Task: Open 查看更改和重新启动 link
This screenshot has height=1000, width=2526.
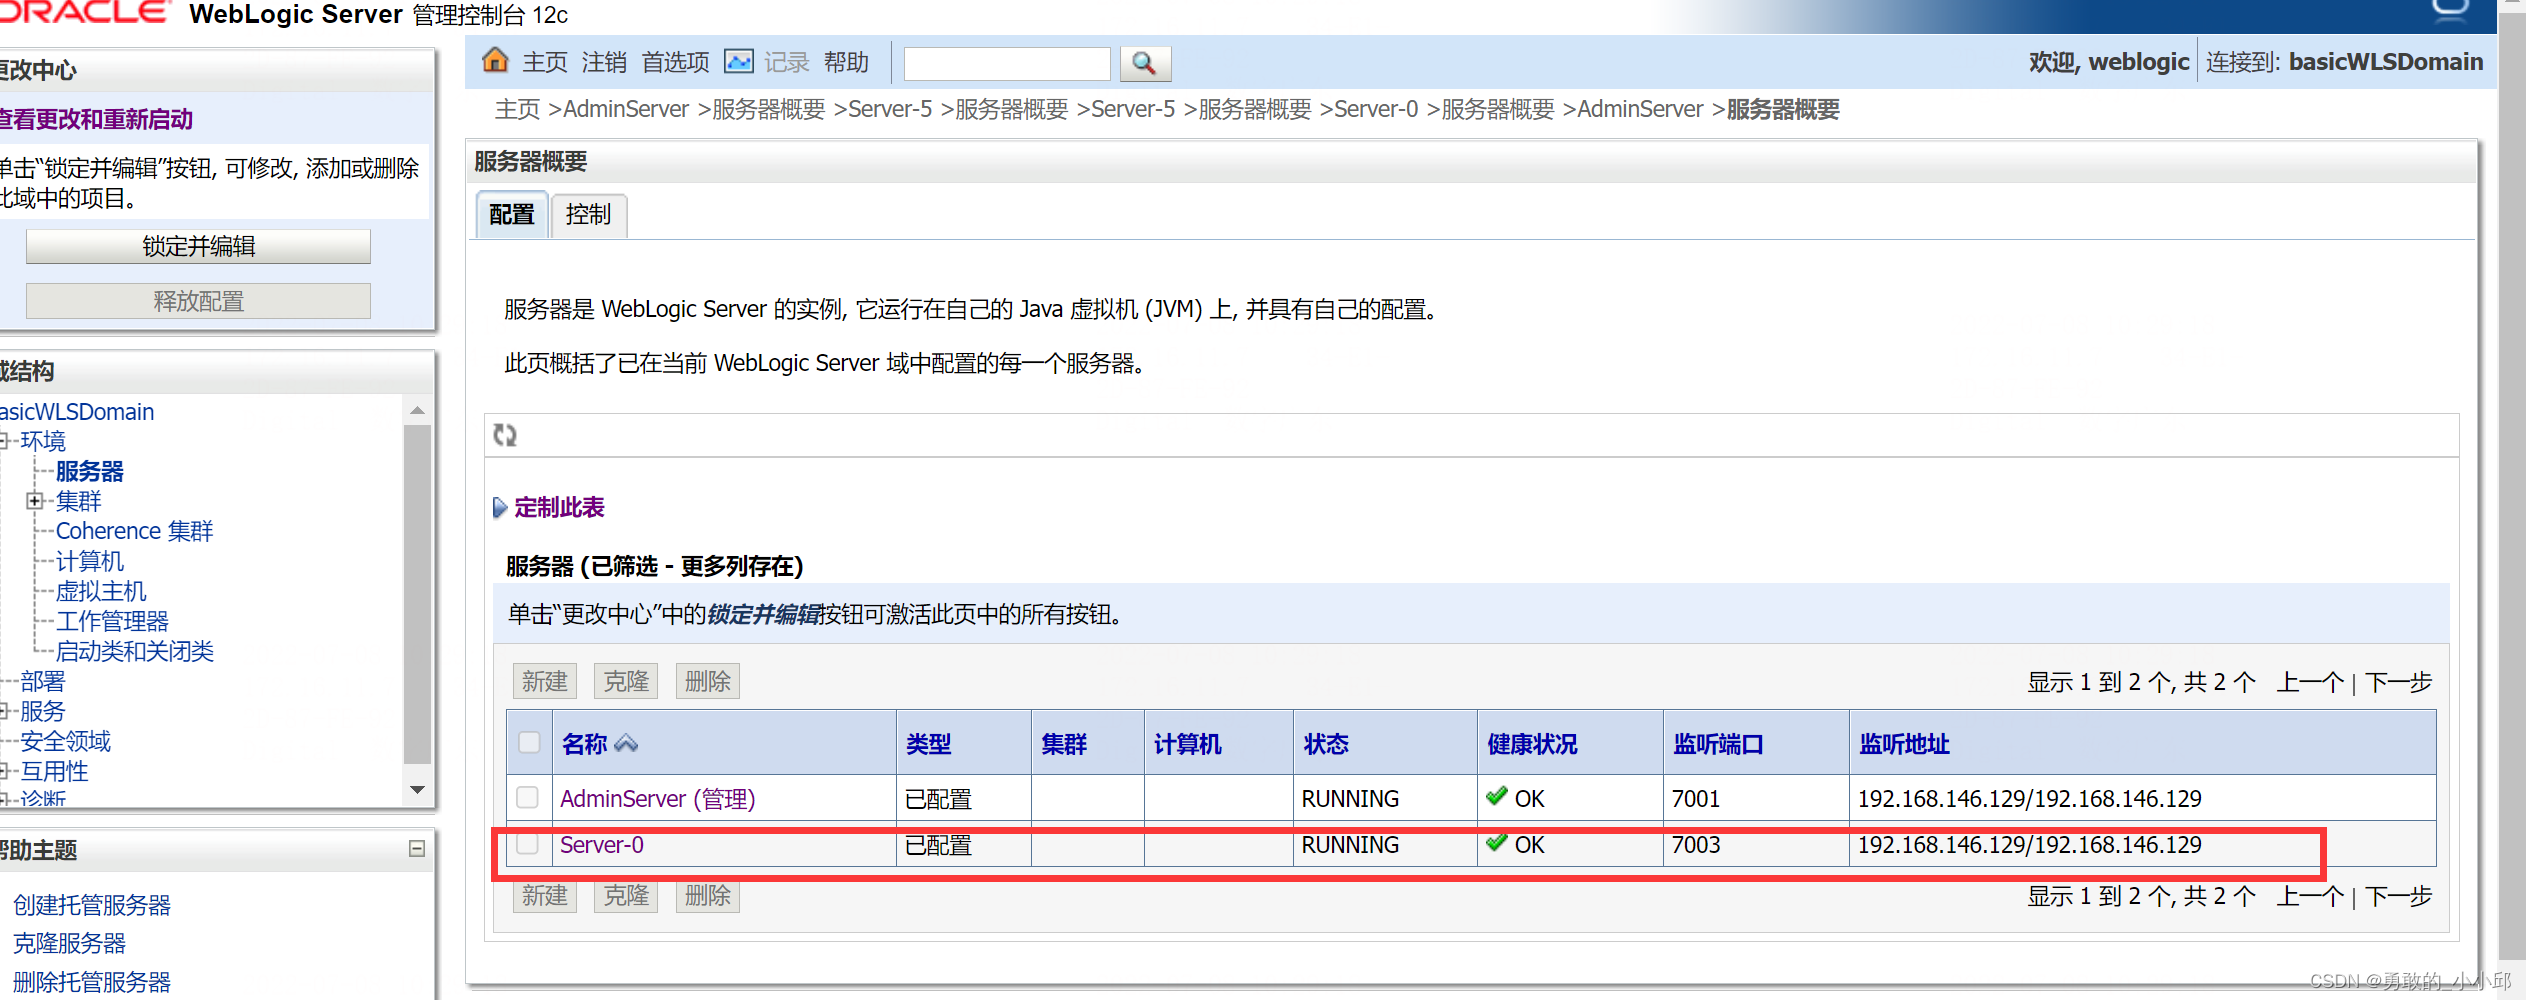Action: (96, 120)
